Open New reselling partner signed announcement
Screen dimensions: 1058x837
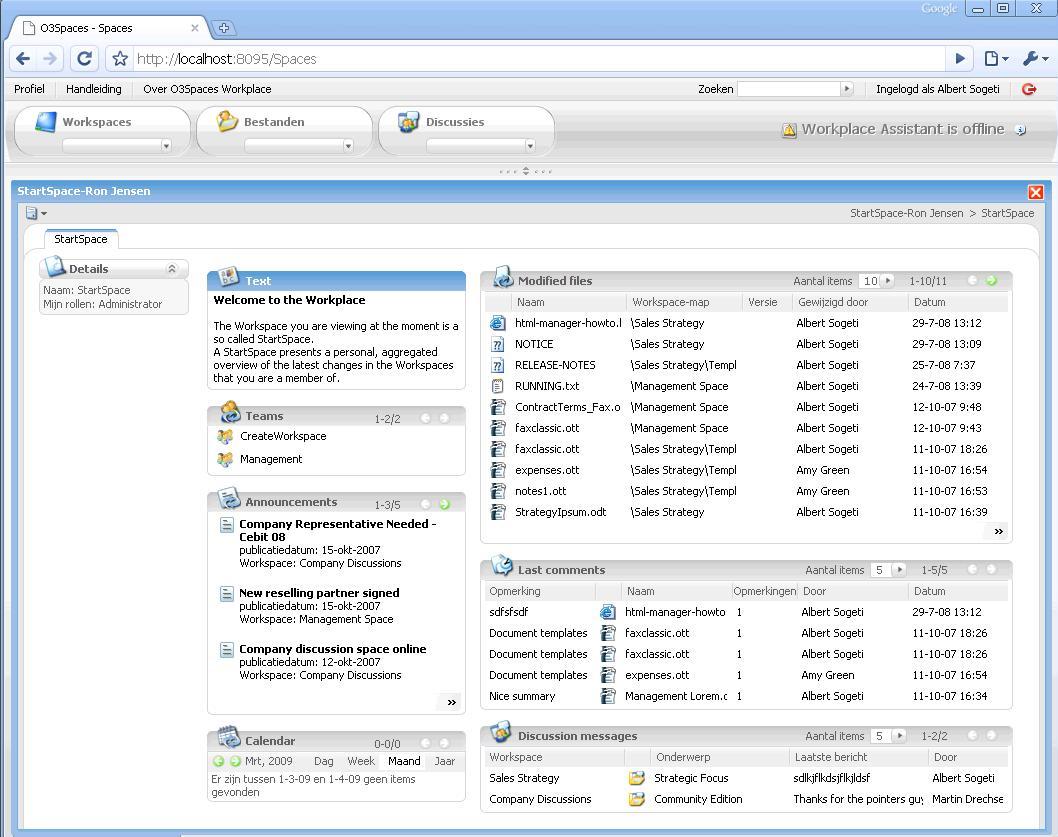(319, 593)
